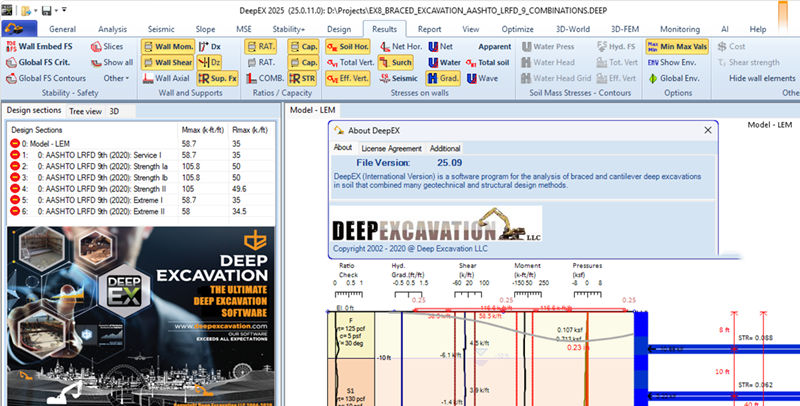Viewport: 800px width, 406px height.
Task: Open the dropdown arrow beside the save icon
Action: point(55,10)
